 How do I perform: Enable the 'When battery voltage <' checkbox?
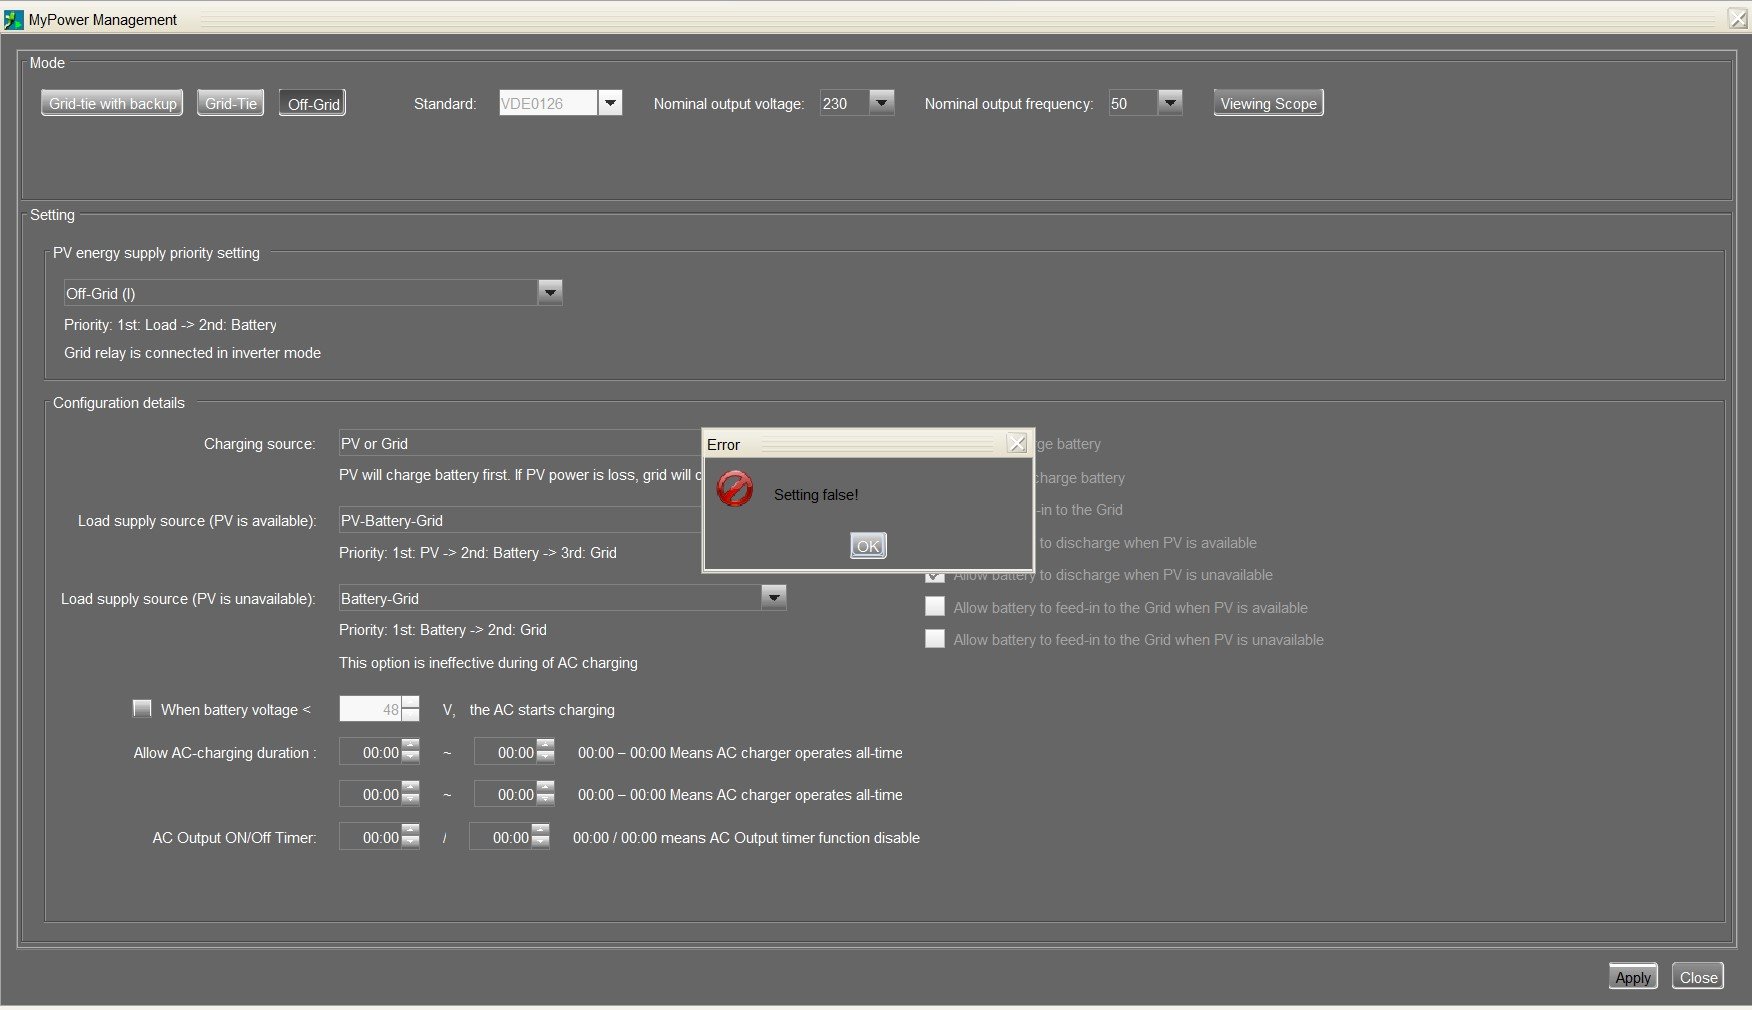click(x=142, y=708)
